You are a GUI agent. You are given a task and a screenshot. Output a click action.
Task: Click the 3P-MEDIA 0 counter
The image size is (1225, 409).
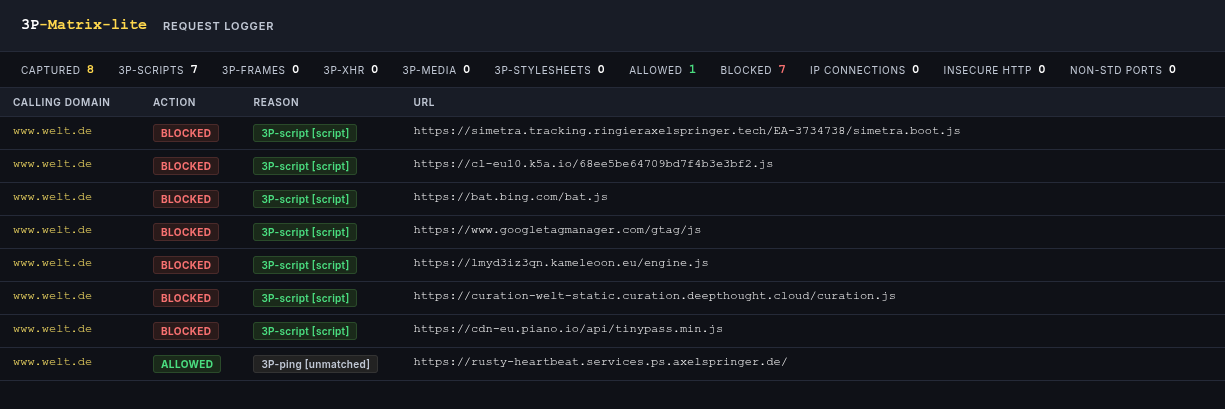(436, 70)
